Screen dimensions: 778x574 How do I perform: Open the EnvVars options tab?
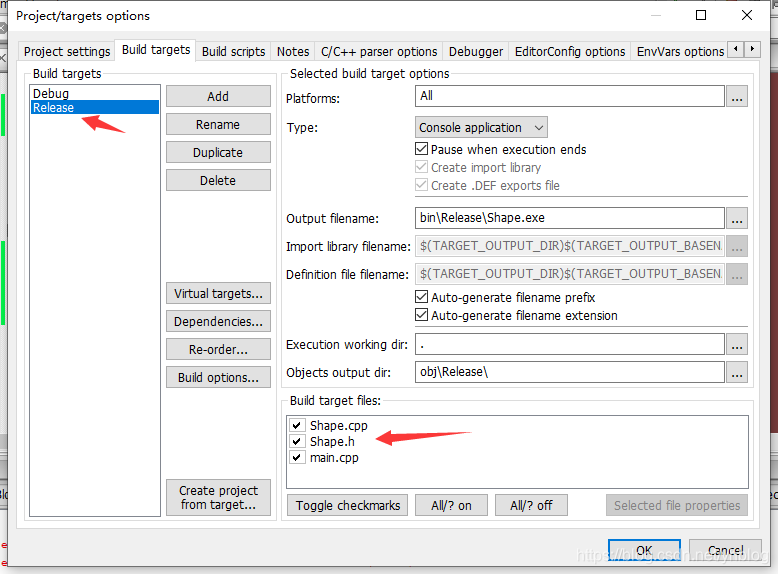680,52
